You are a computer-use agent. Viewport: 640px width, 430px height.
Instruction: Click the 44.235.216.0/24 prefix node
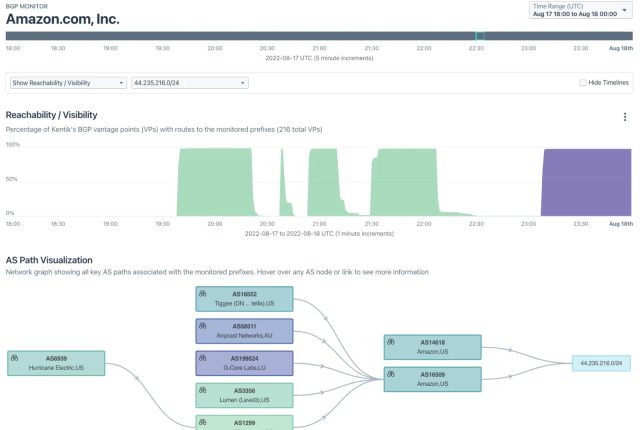[x=601, y=363]
